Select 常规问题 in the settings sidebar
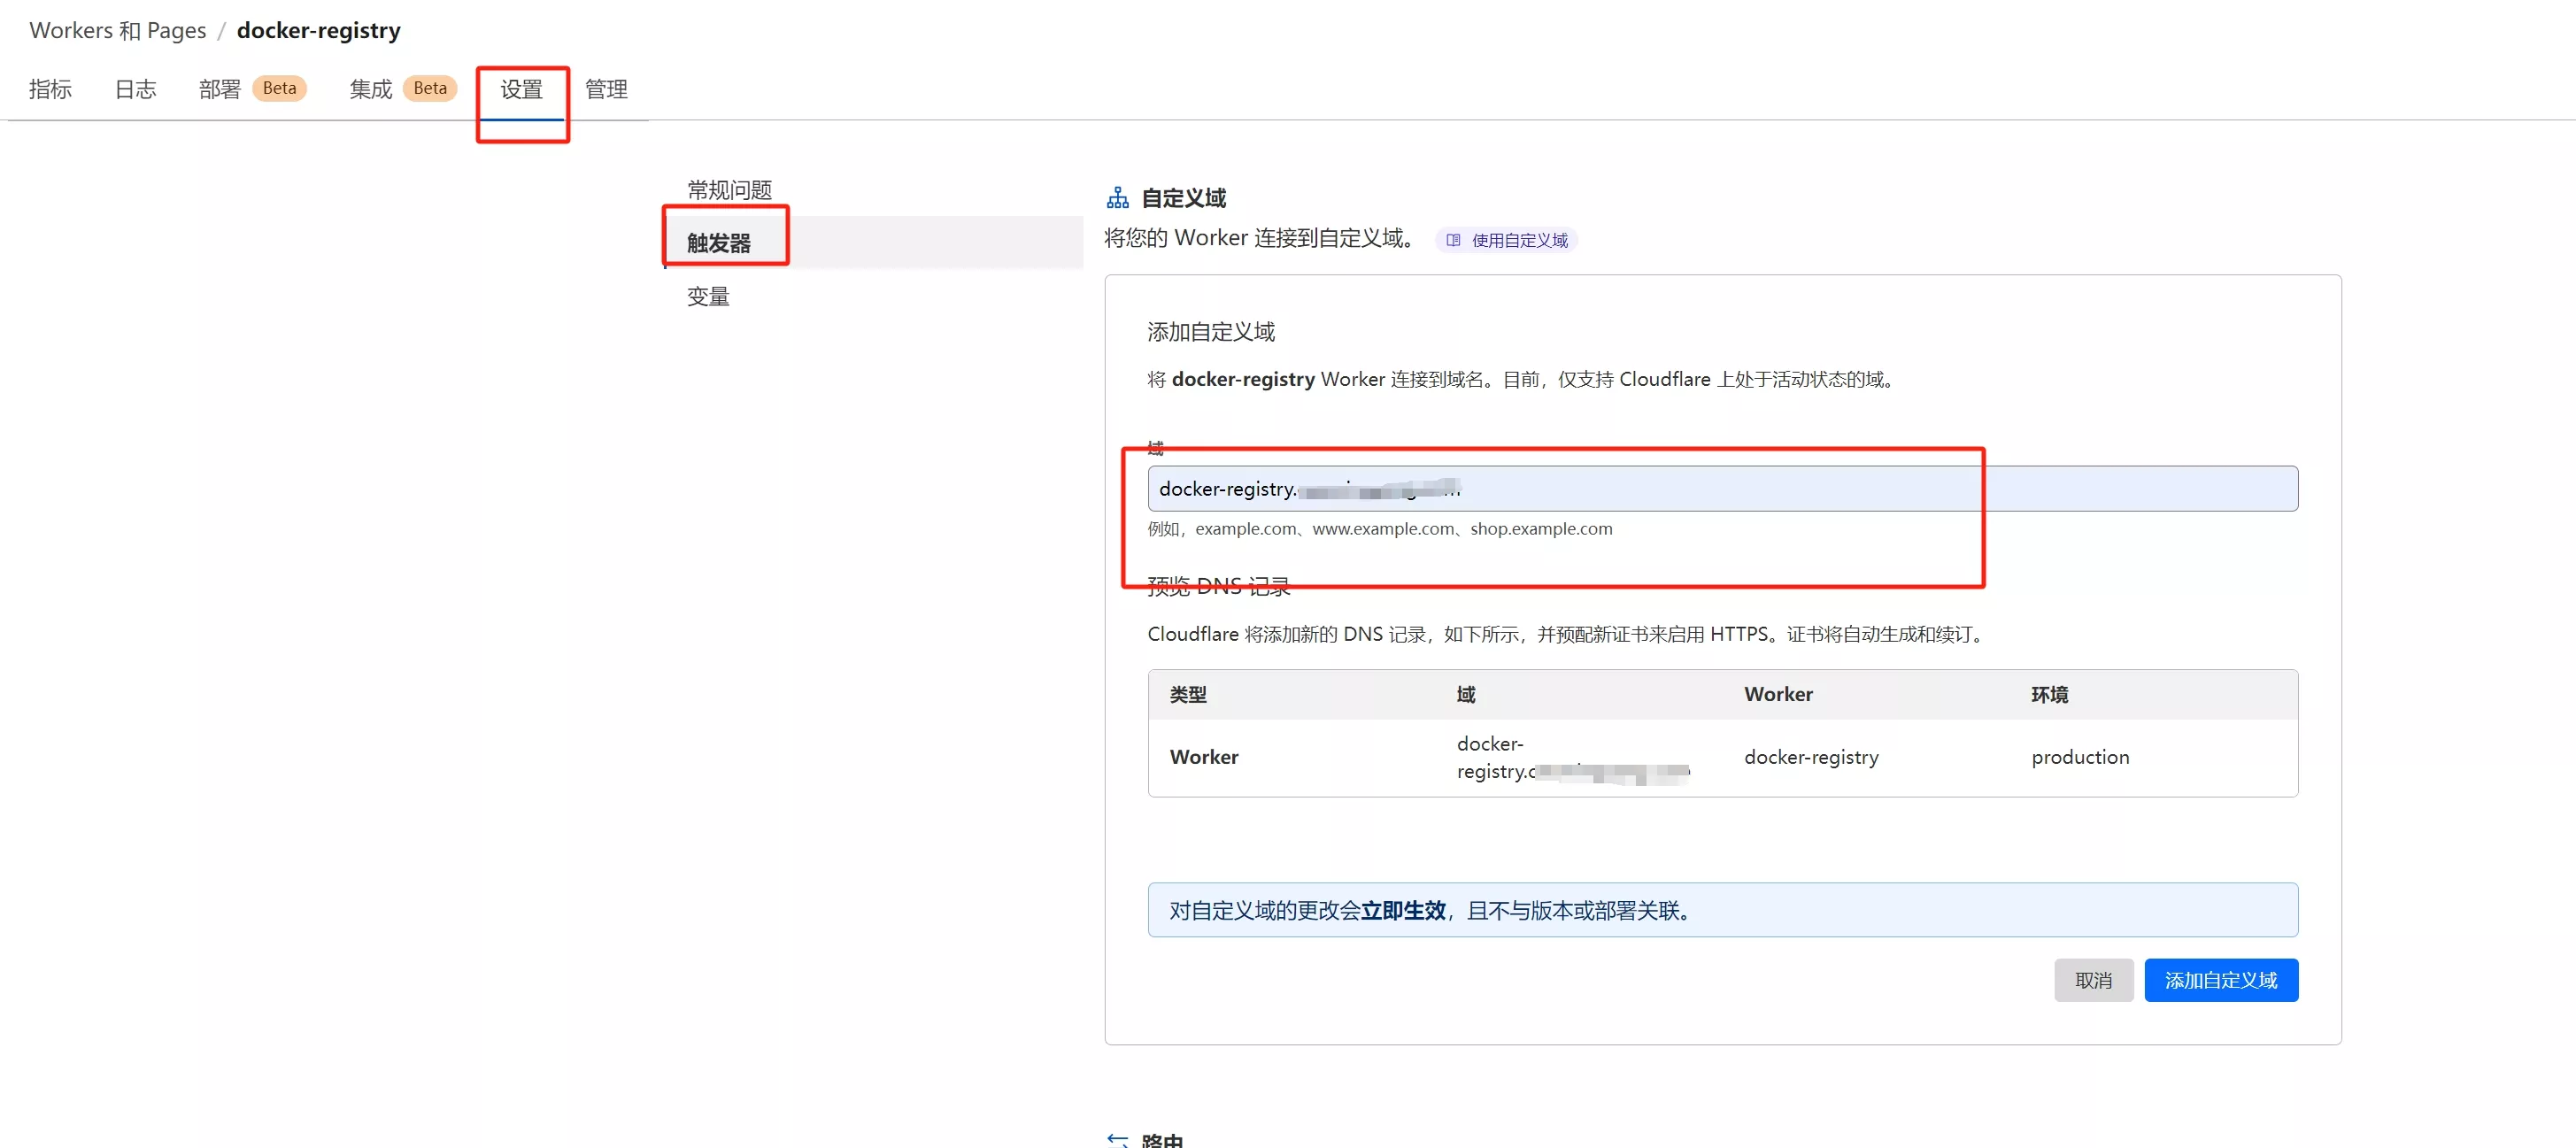 click(x=729, y=190)
